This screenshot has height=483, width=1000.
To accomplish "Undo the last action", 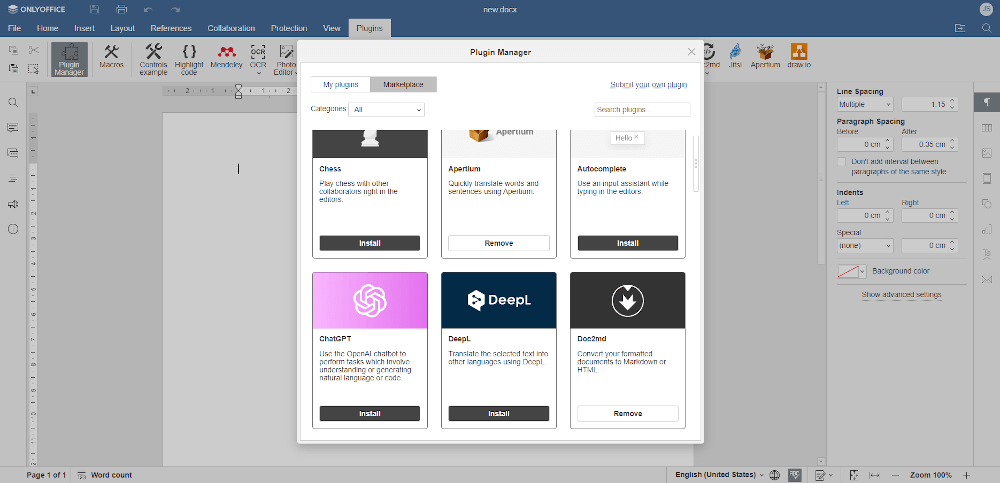I will [x=148, y=10].
